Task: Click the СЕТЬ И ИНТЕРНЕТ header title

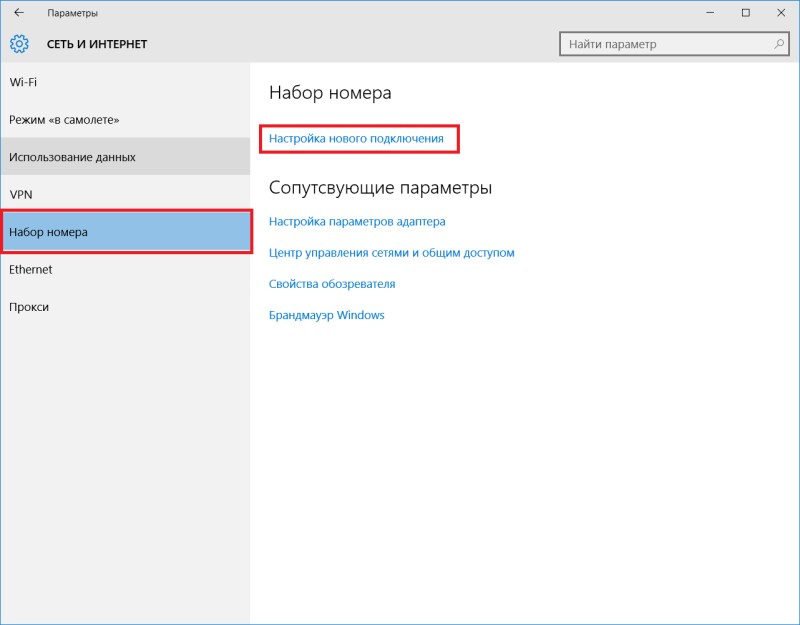Action: [x=97, y=44]
